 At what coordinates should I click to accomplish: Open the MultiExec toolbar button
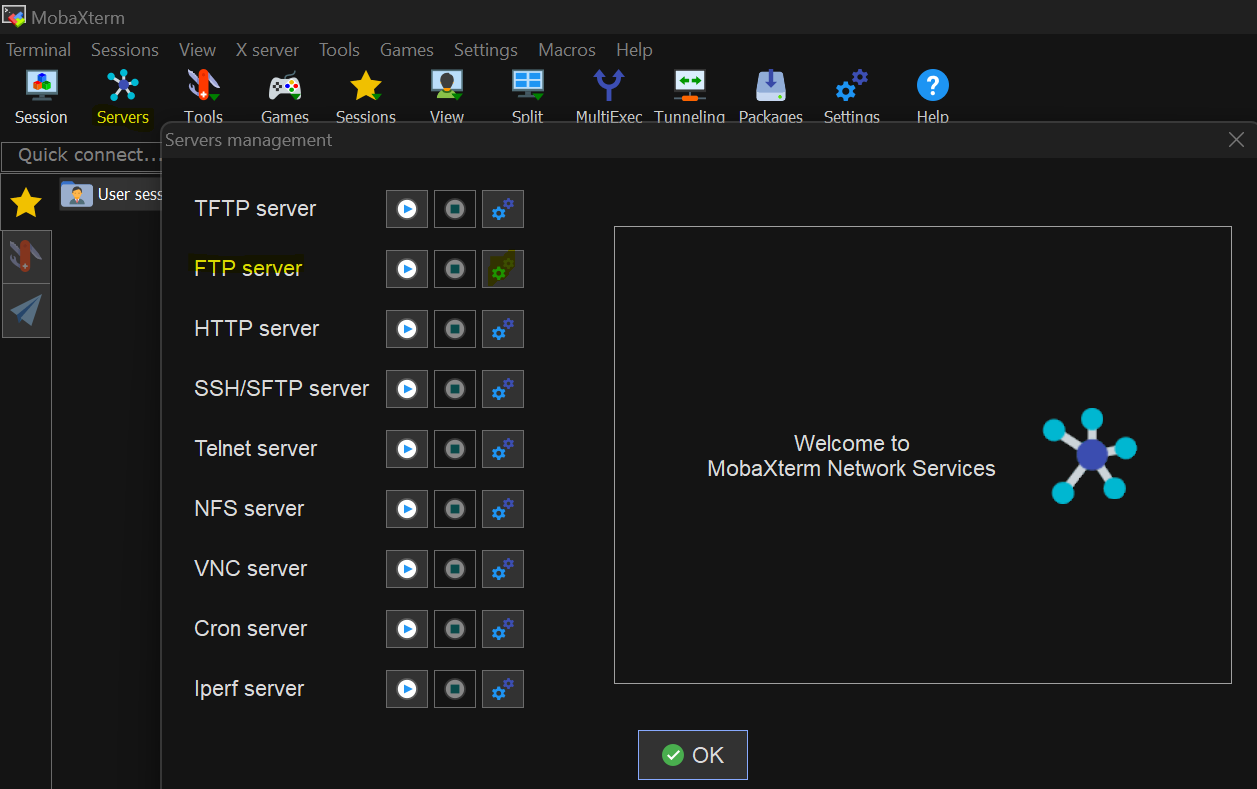[x=609, y=96]
